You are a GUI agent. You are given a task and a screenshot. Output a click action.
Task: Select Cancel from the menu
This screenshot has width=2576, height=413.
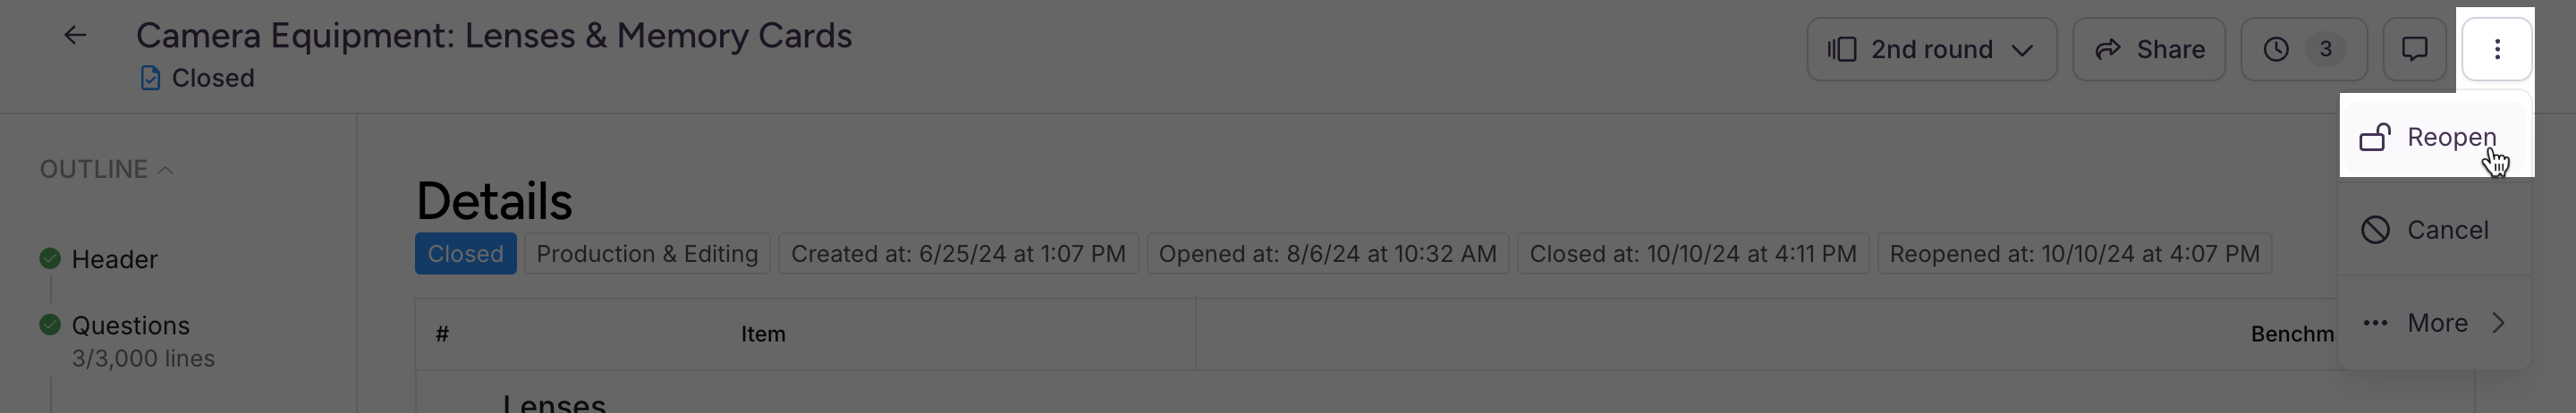tap(2436, 230)
